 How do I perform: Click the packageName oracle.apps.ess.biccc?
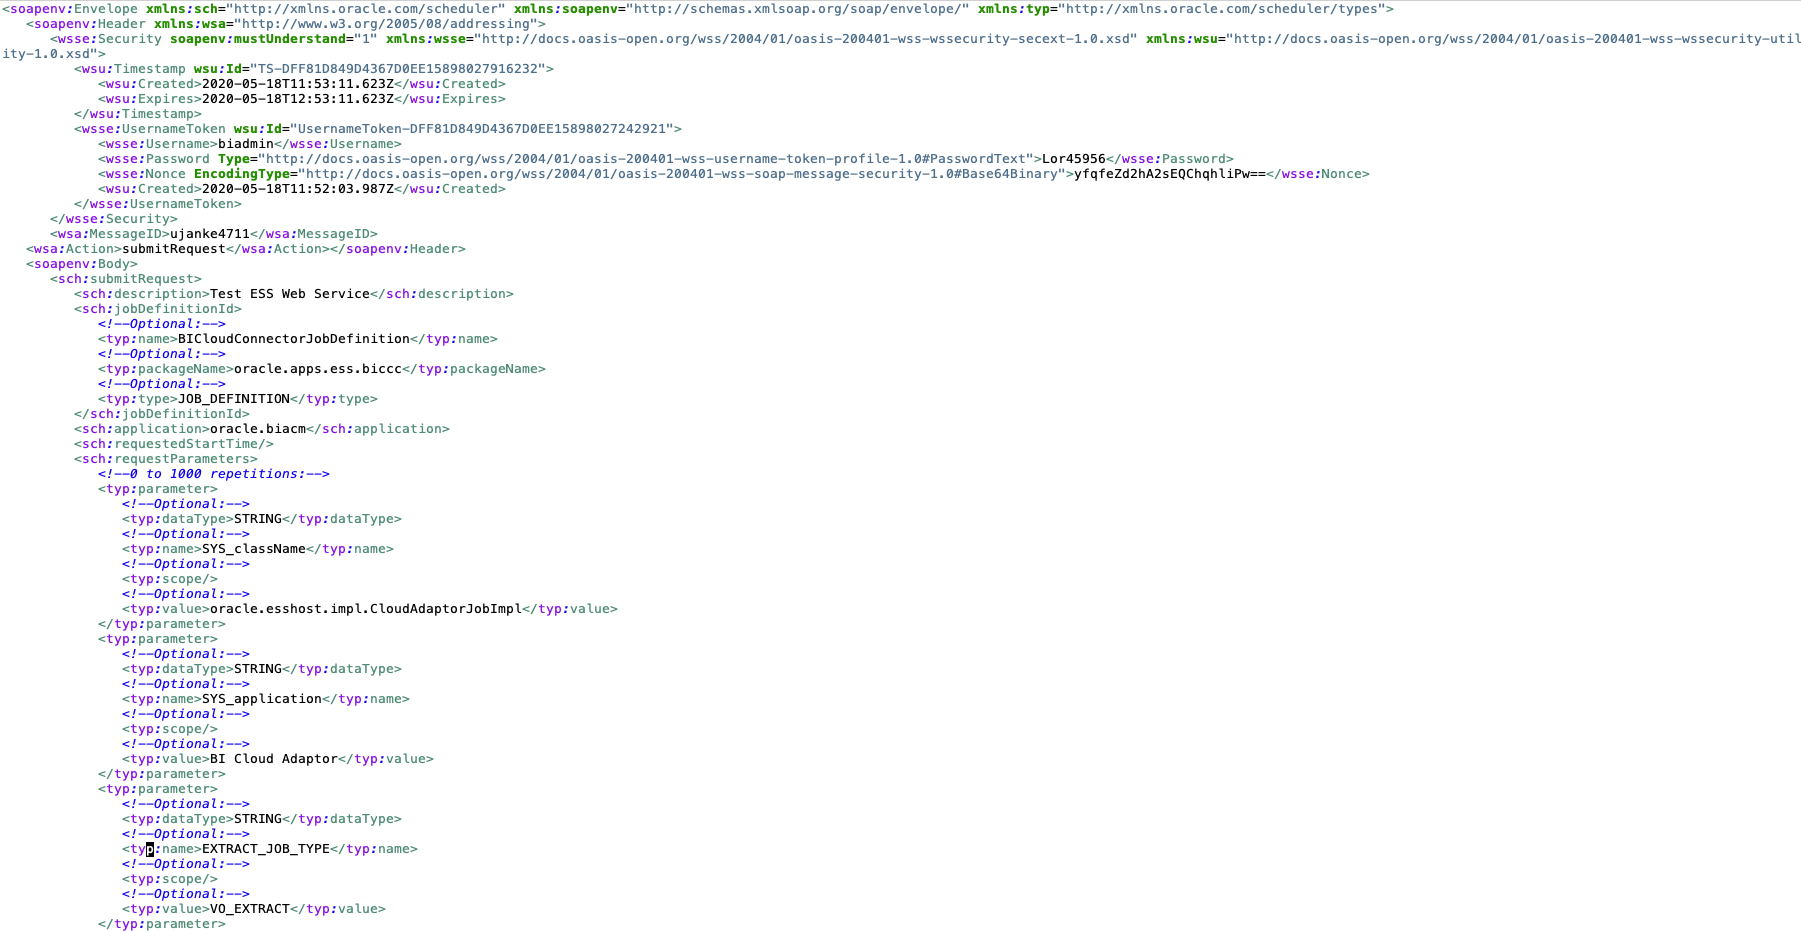coord(319,368)
